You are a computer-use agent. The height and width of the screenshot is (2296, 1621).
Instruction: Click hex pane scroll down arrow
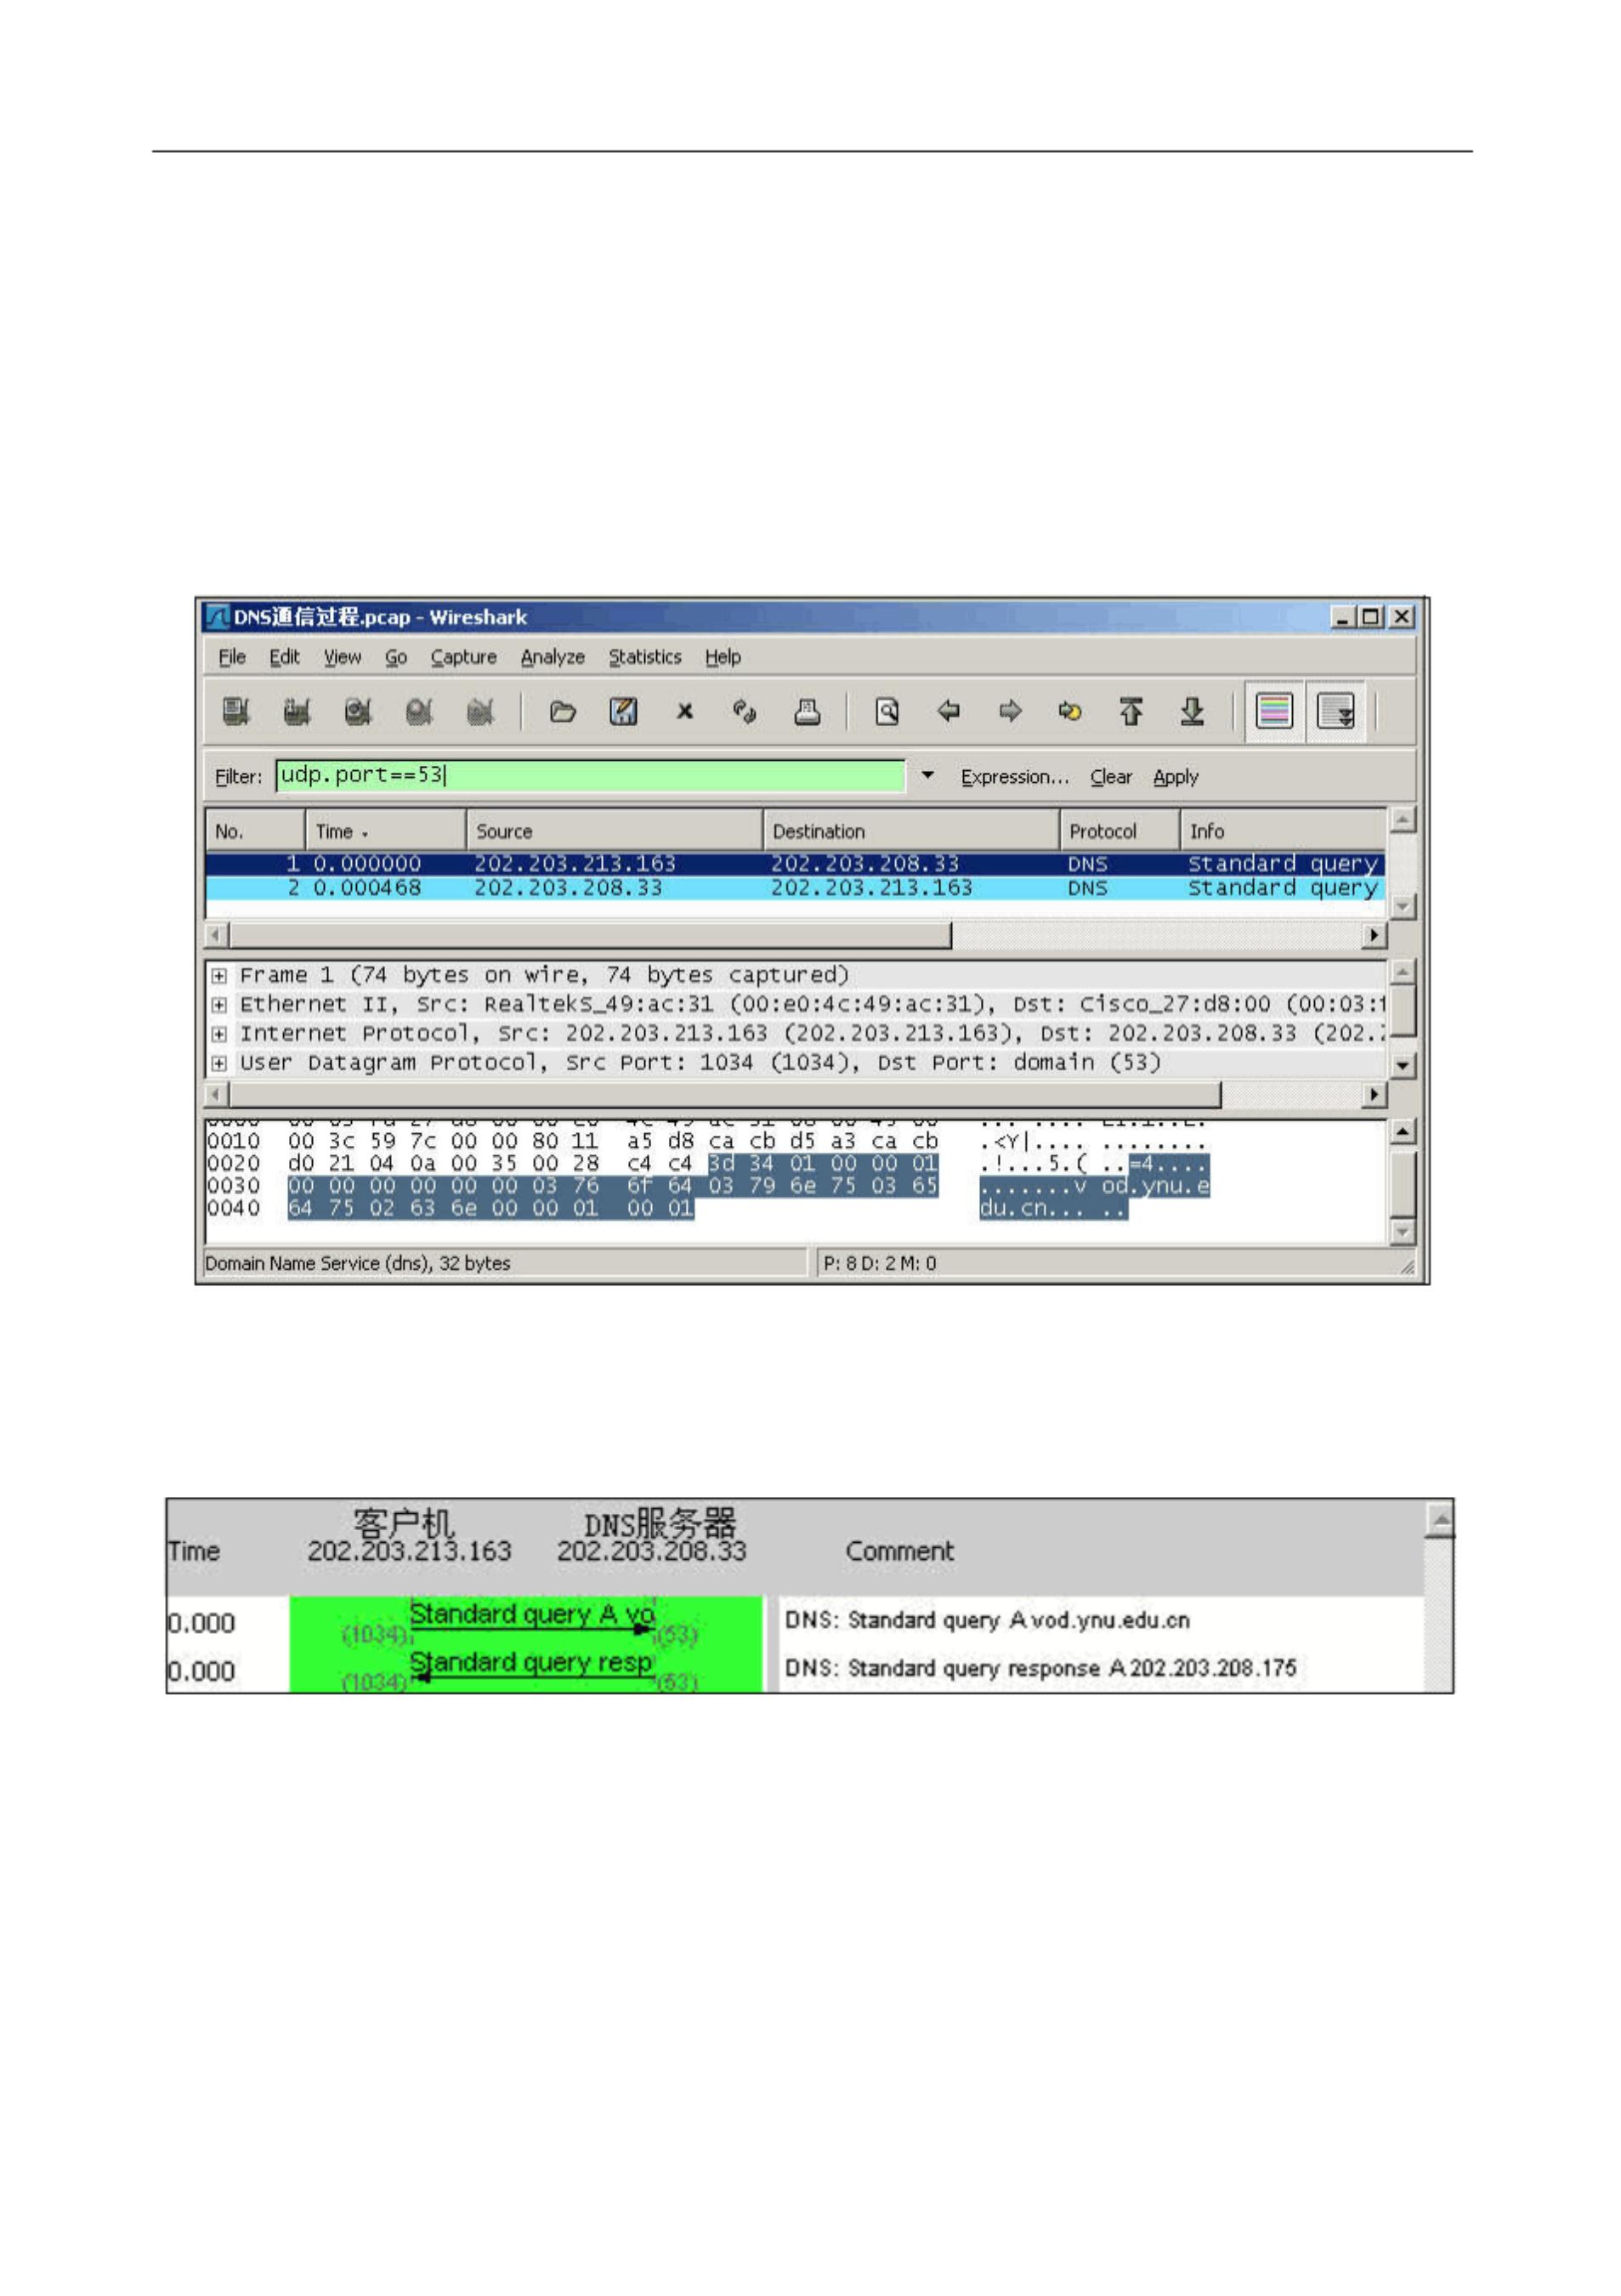pyautogui.click(x=1402, y=1231)
